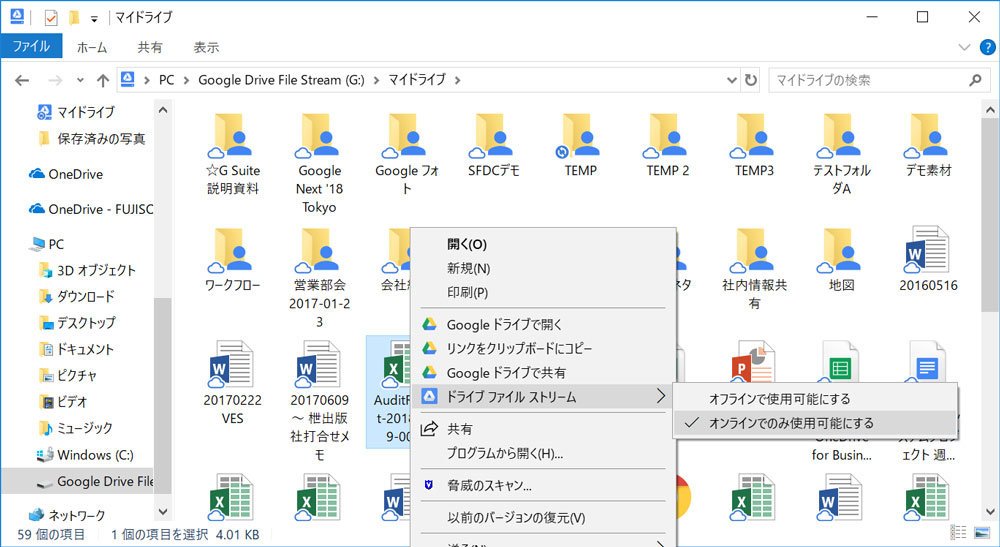Click the properties quick access toolbar icon
The width and height of the screenshot is (1000, 547).
[51, 17]
